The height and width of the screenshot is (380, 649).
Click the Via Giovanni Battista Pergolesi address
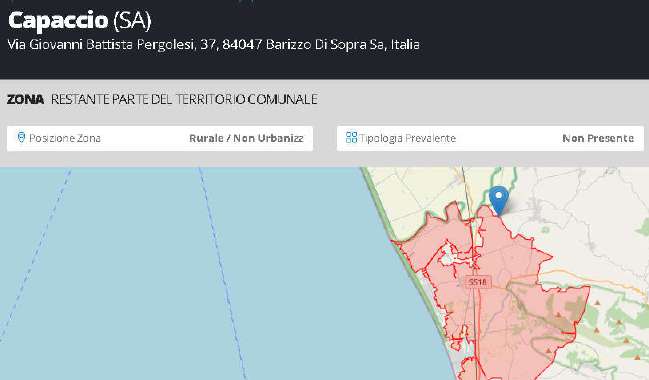214,45
